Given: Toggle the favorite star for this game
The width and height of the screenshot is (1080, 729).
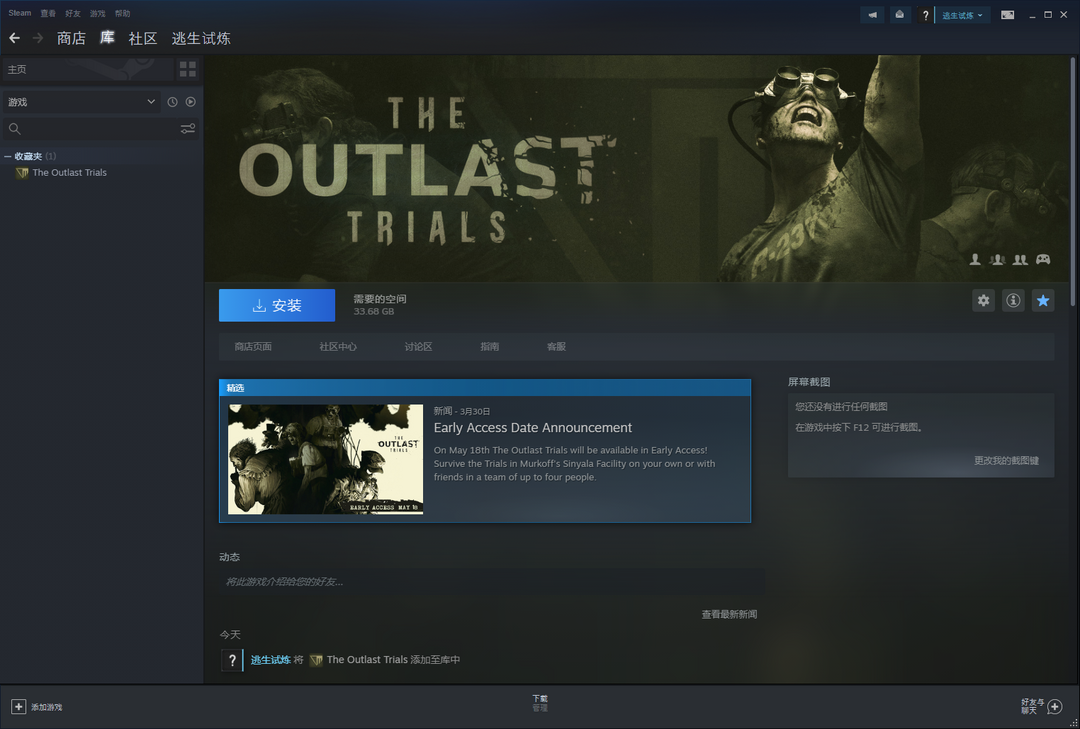Looking at the screenshot, I should pyautogui.click(x=1043, y=300).
